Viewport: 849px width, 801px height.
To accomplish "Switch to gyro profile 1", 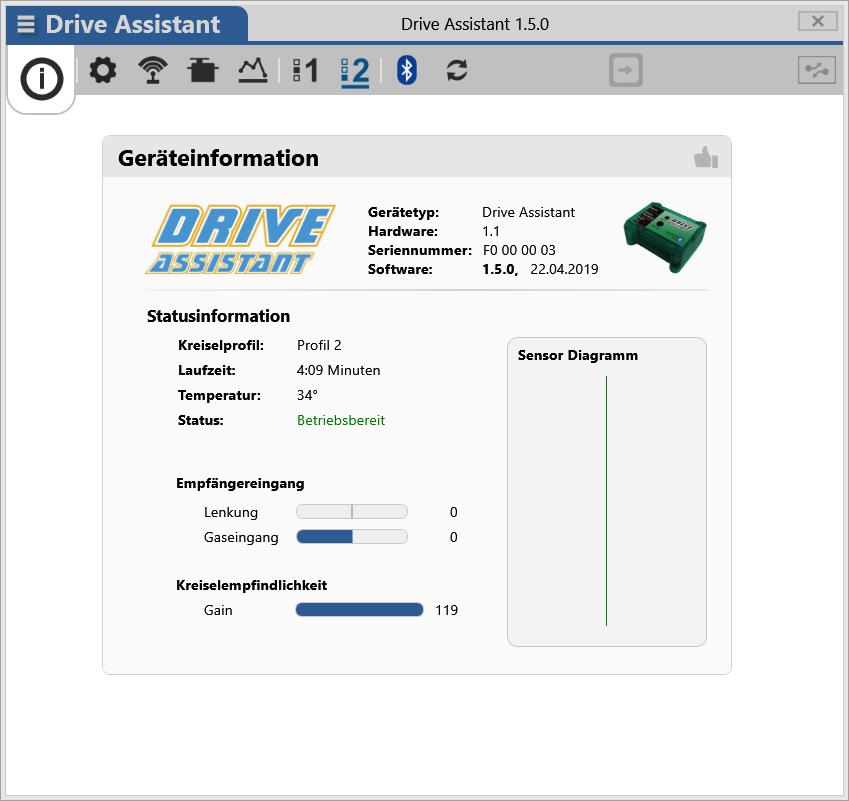I will point(305,70).
